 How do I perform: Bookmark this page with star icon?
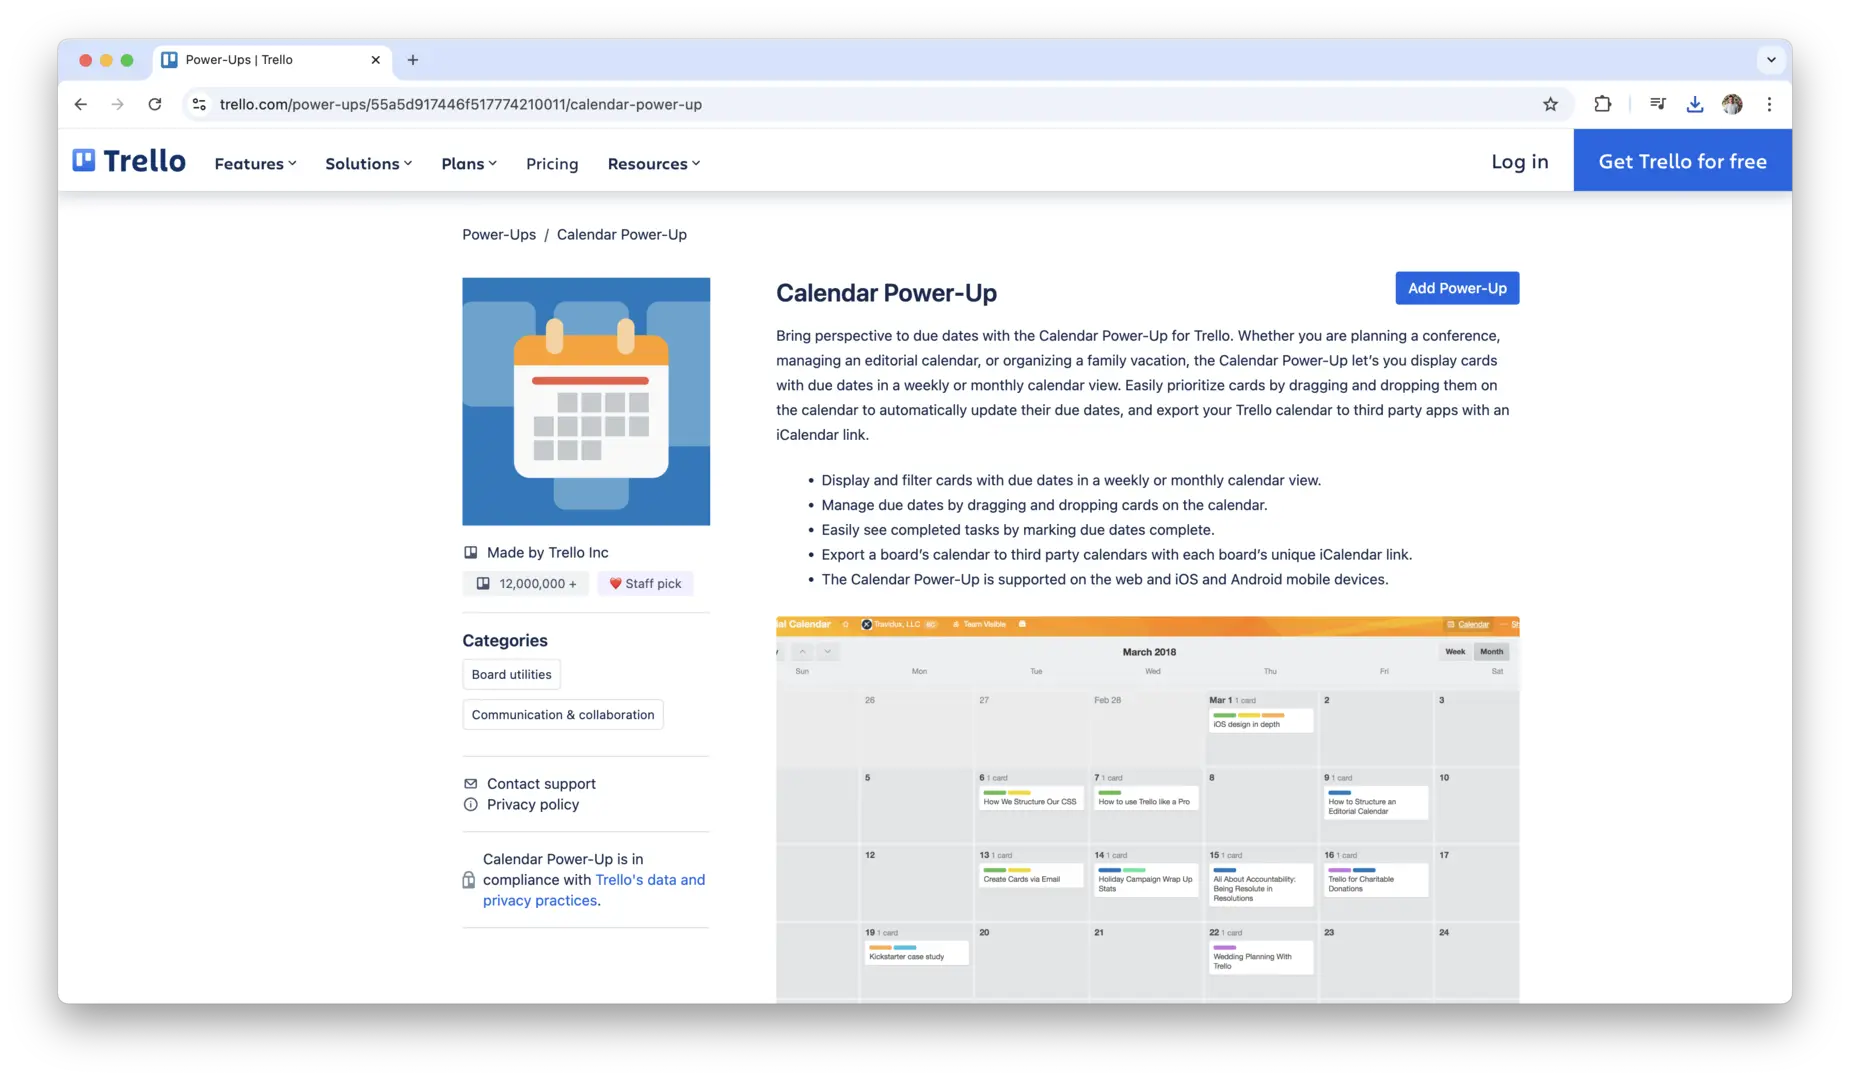(1550, 104)
